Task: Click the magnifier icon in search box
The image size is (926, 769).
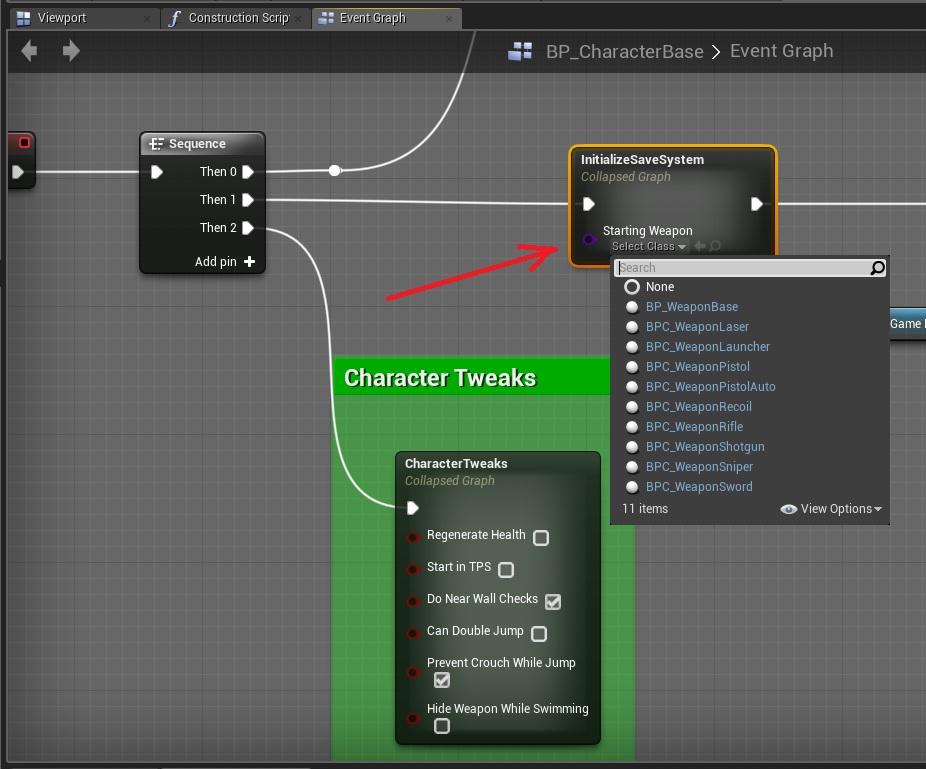Action: [x=877, y=268]
